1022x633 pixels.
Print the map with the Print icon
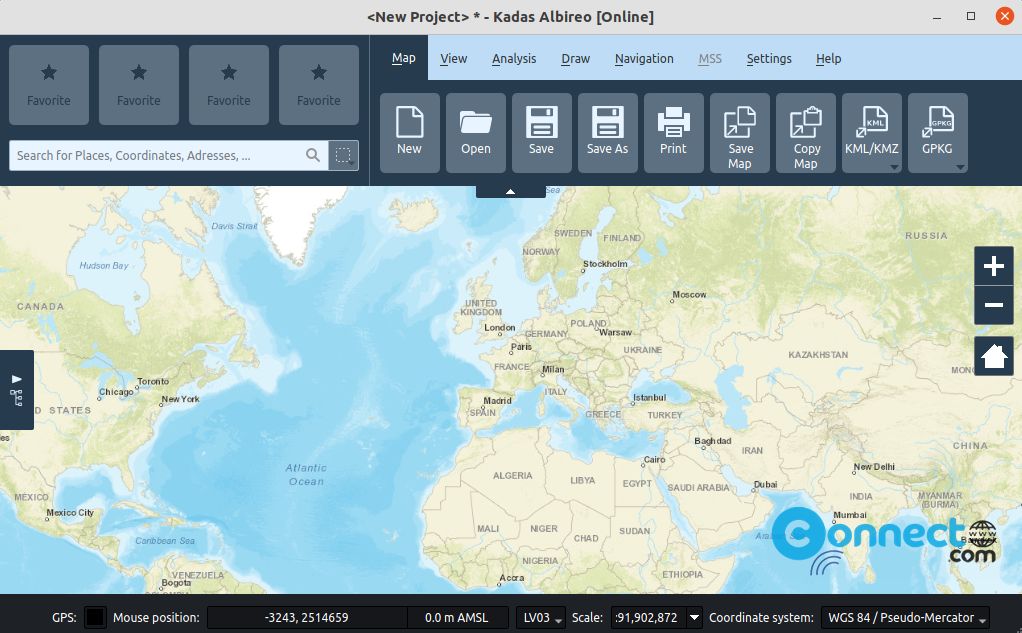[673, 133]
